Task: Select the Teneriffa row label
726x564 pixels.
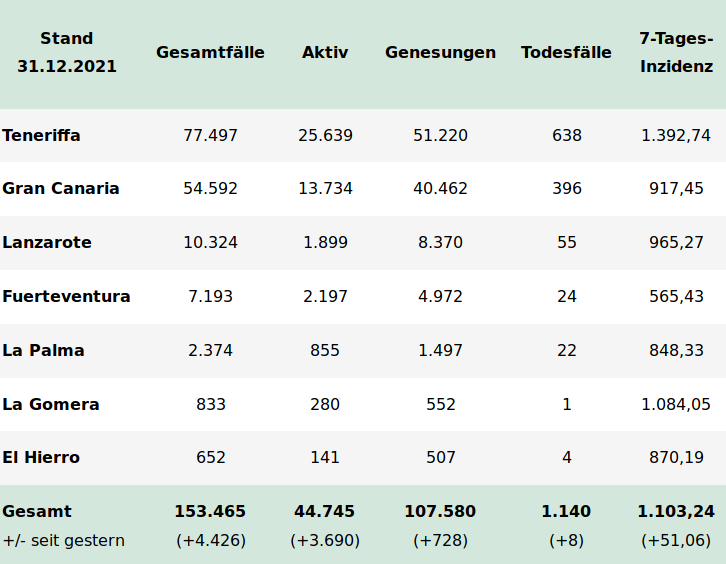Action: (x=42, y=135)
